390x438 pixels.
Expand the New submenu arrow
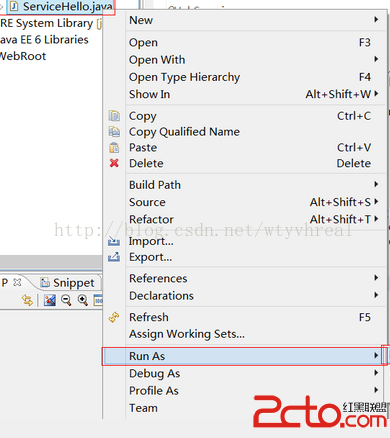pos(376,19)
